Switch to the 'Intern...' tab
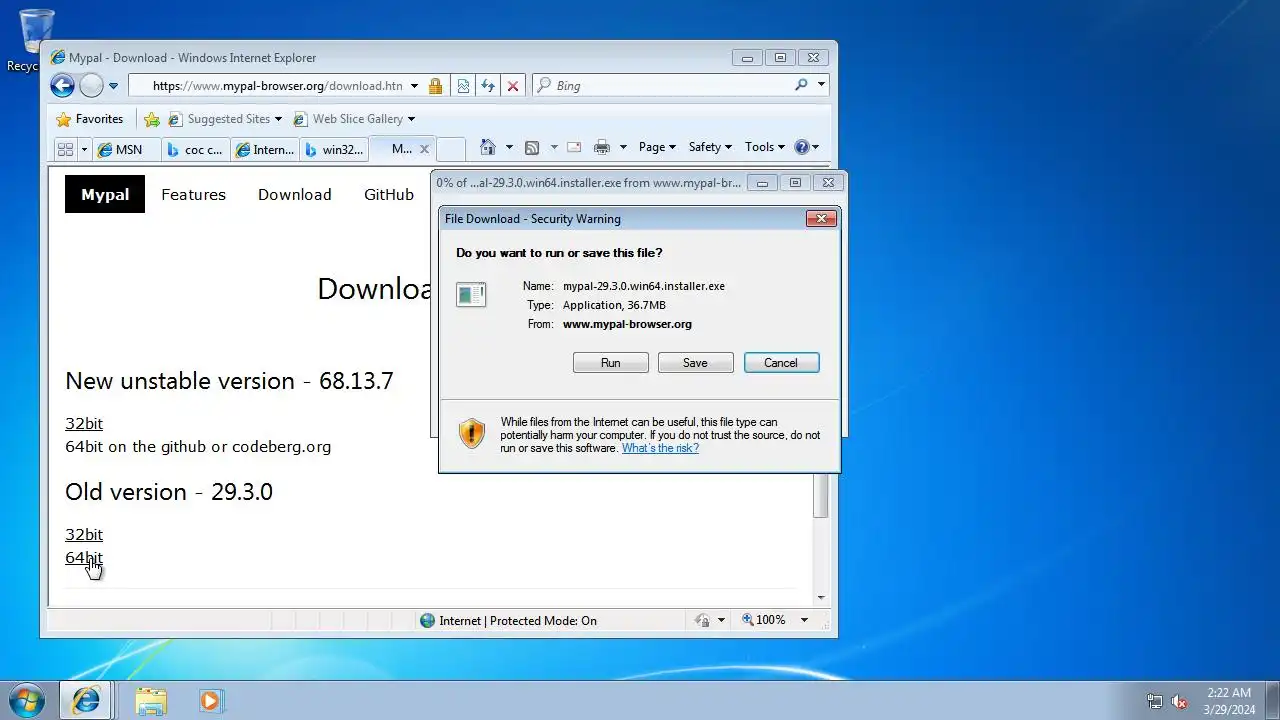Image resolution: width=1280 pixels, height=720 pixels. 265,149
